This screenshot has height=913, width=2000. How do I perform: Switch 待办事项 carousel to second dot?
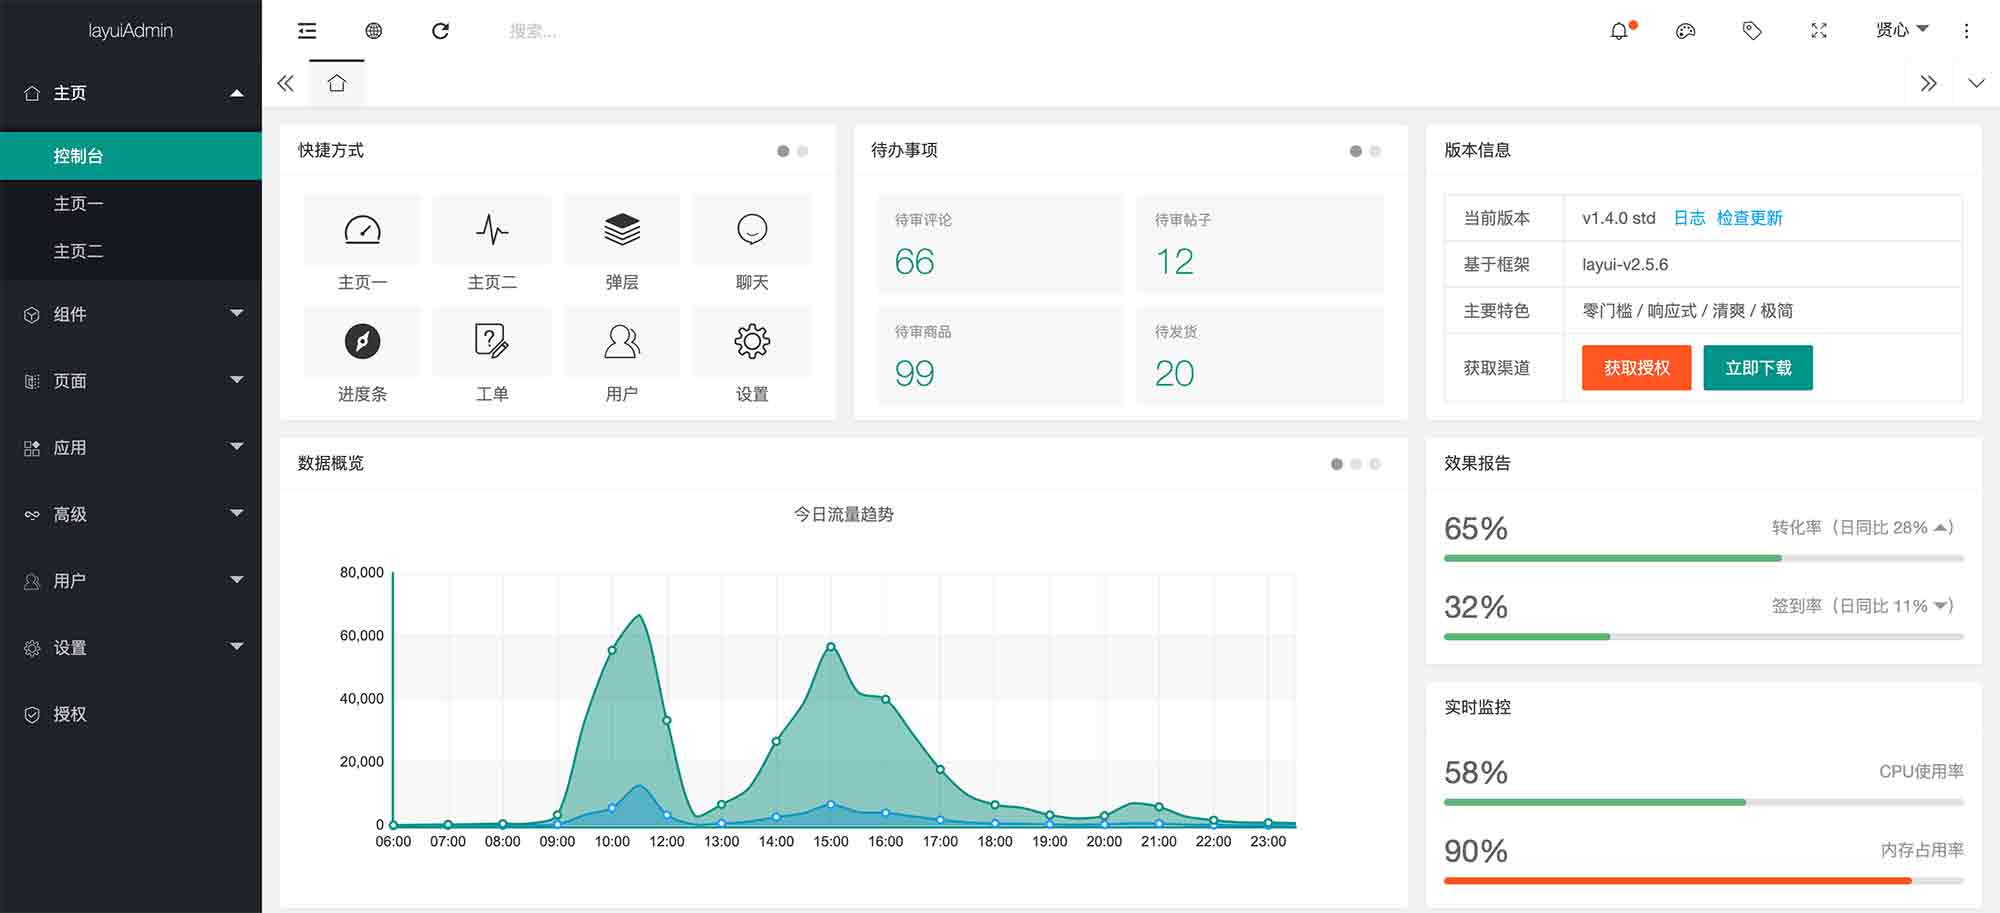[1375, 151]
